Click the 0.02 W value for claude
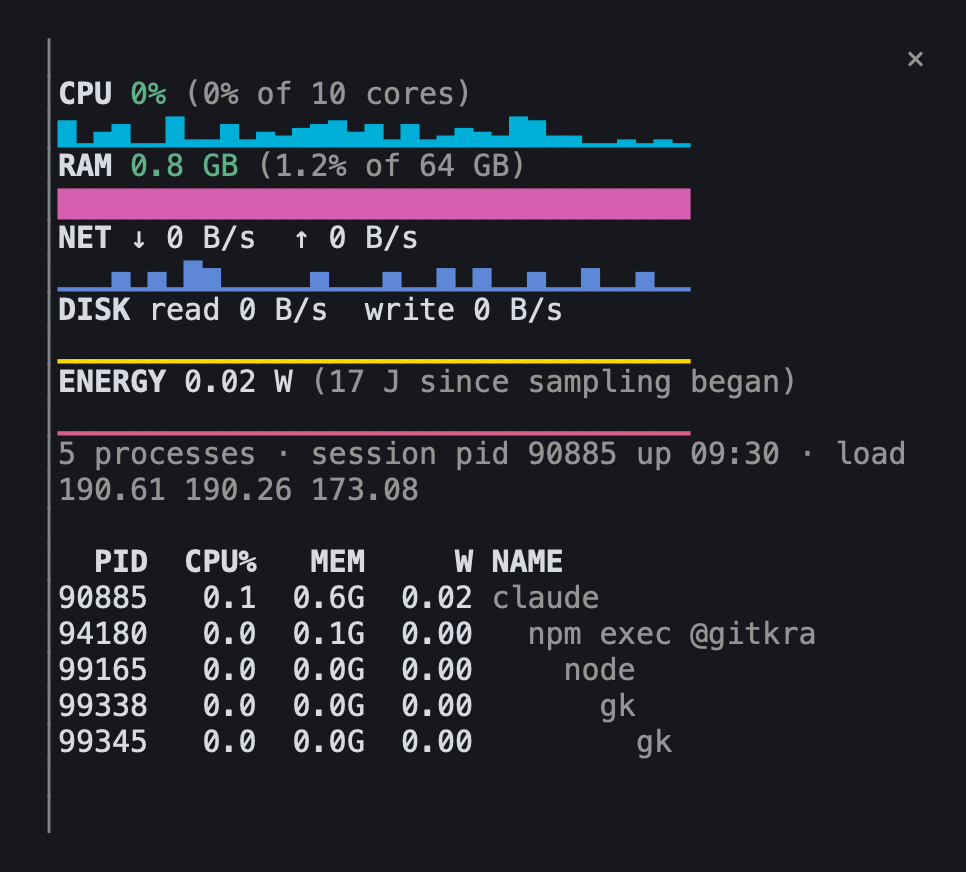This screenshot has width=966, height=872. tap(437, 598)
